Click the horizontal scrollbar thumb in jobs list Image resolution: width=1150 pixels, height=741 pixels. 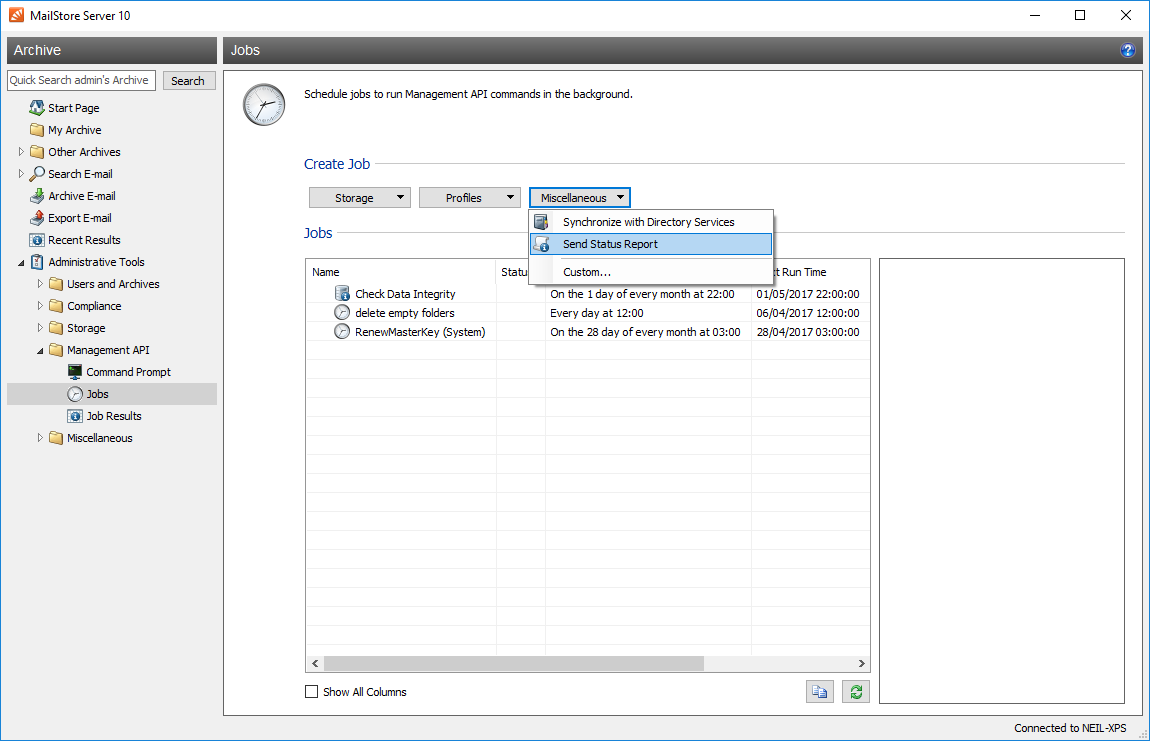(x=513, y=663)
